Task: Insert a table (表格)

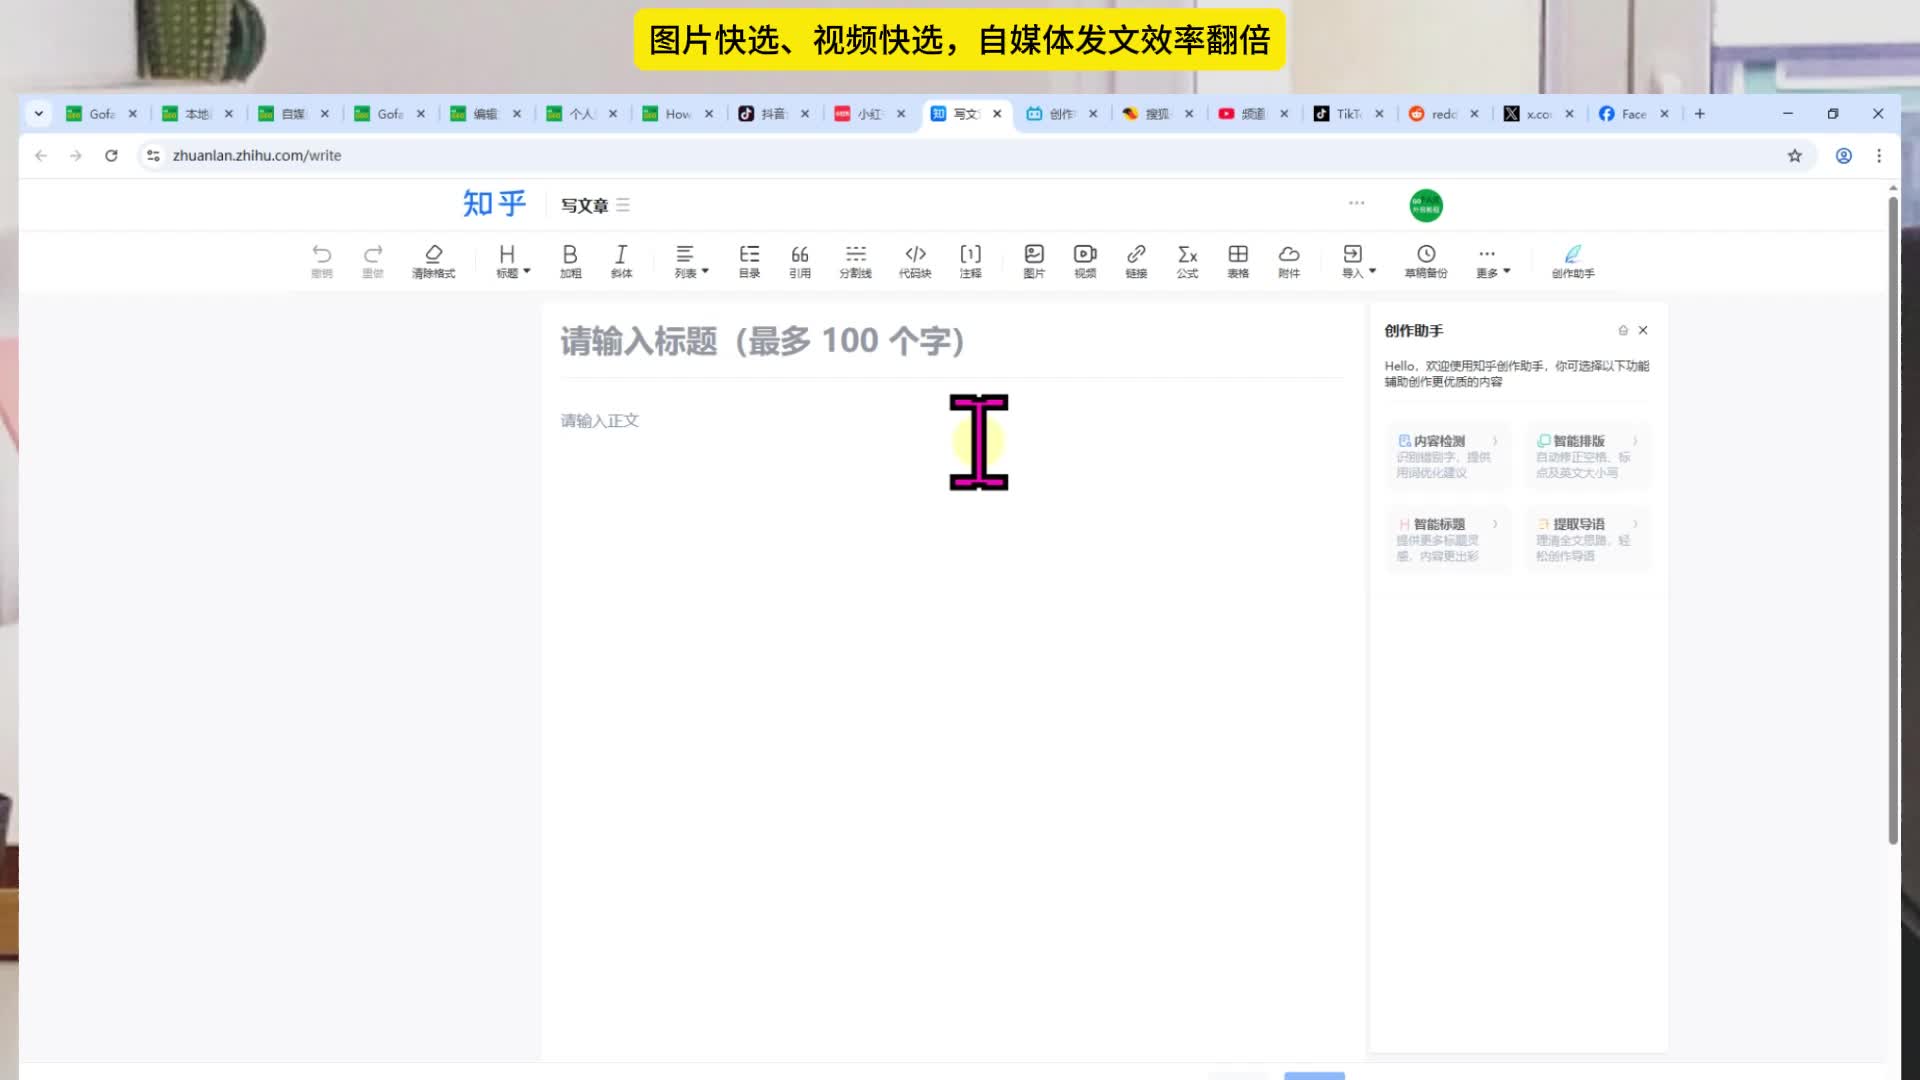Action: [x=1238, y=260]
